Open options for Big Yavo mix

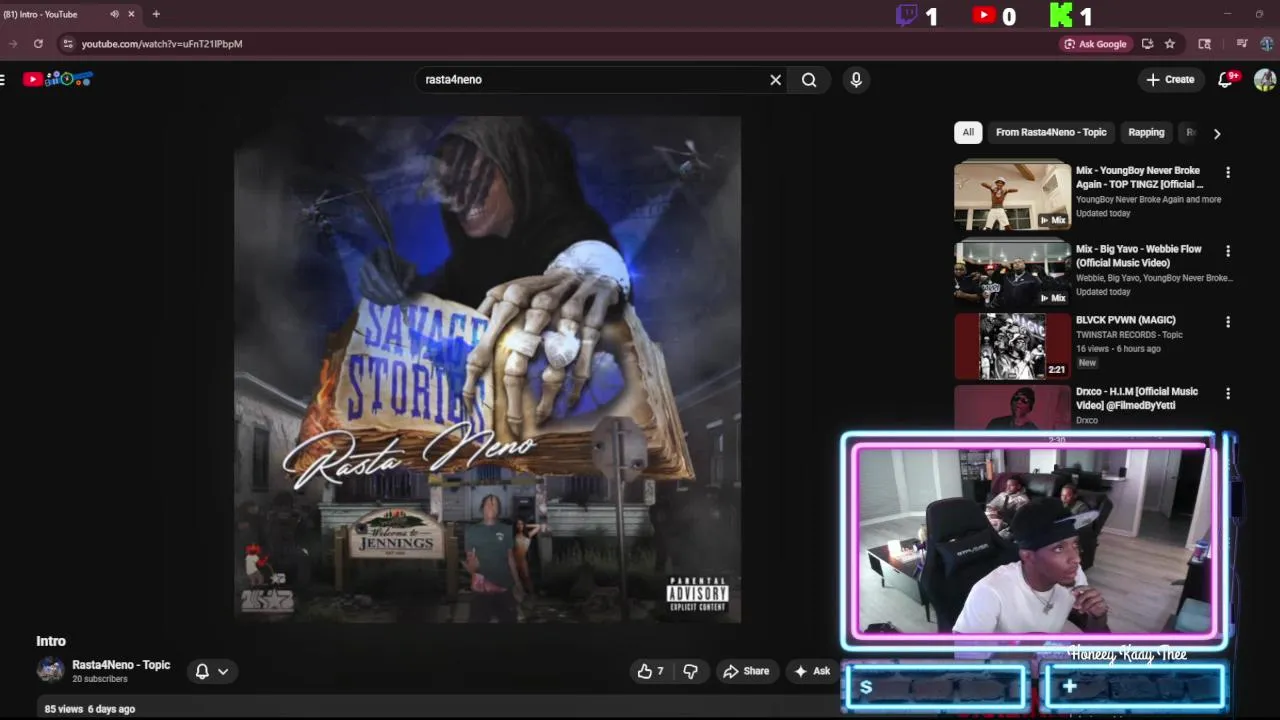[1228, 251]
